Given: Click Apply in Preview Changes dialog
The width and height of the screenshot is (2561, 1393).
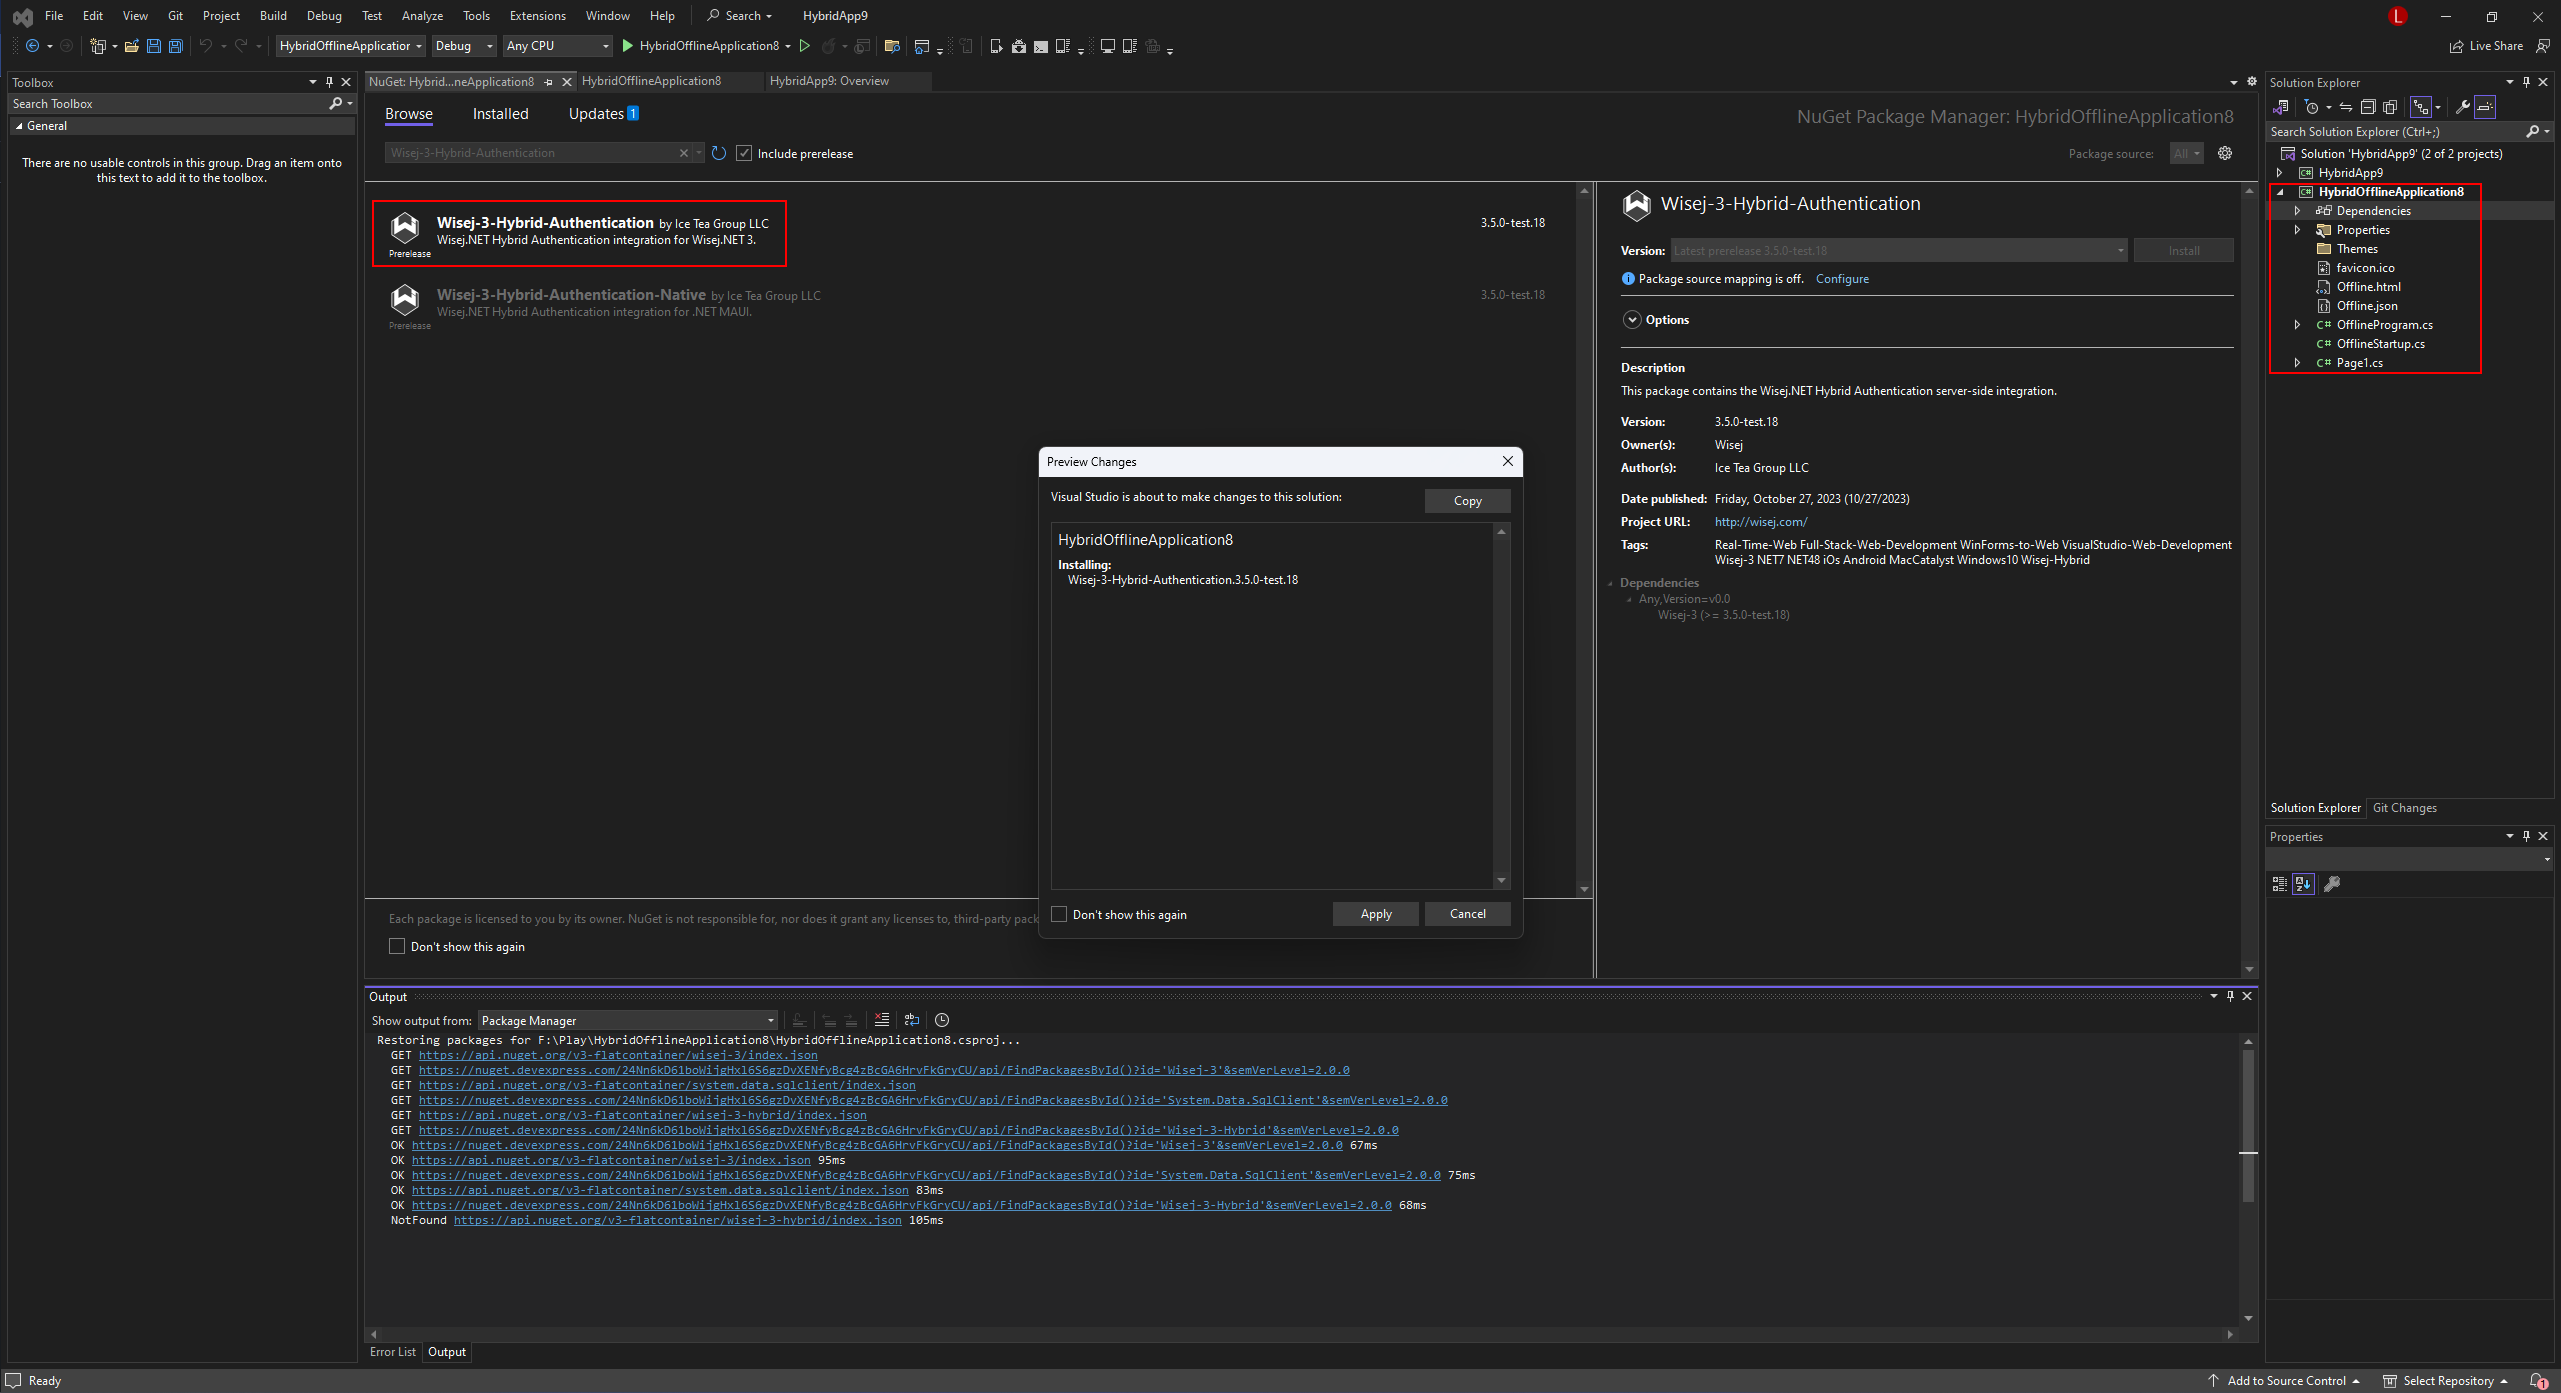Looking at the screenshot, I should tap(1375, 914).
